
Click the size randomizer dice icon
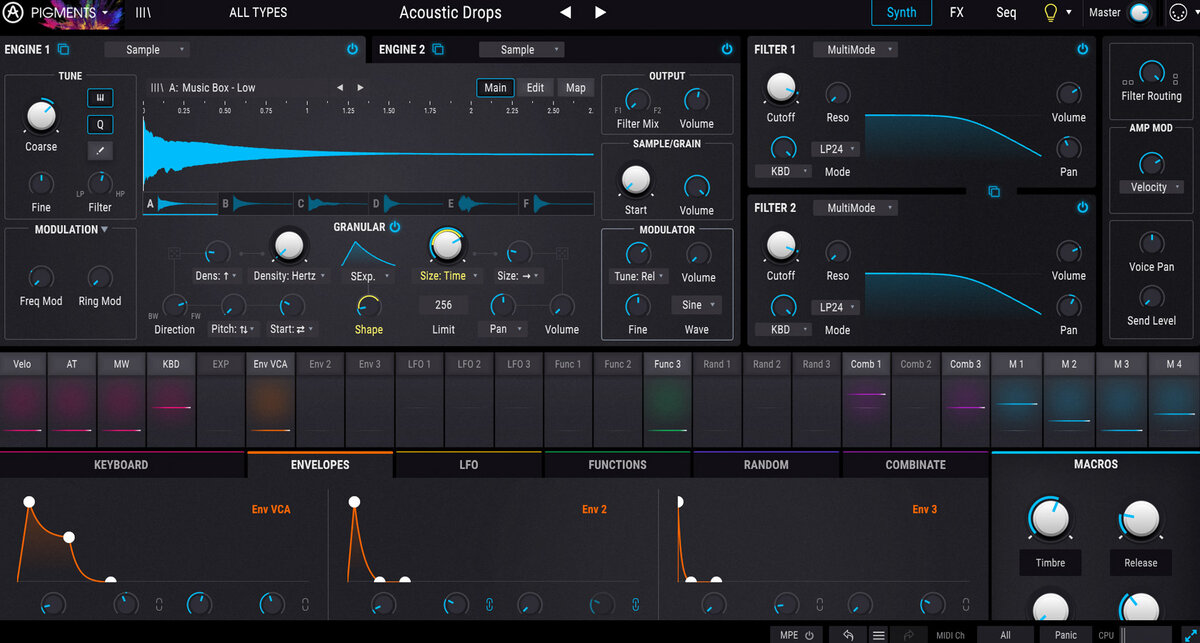(562, 253)
